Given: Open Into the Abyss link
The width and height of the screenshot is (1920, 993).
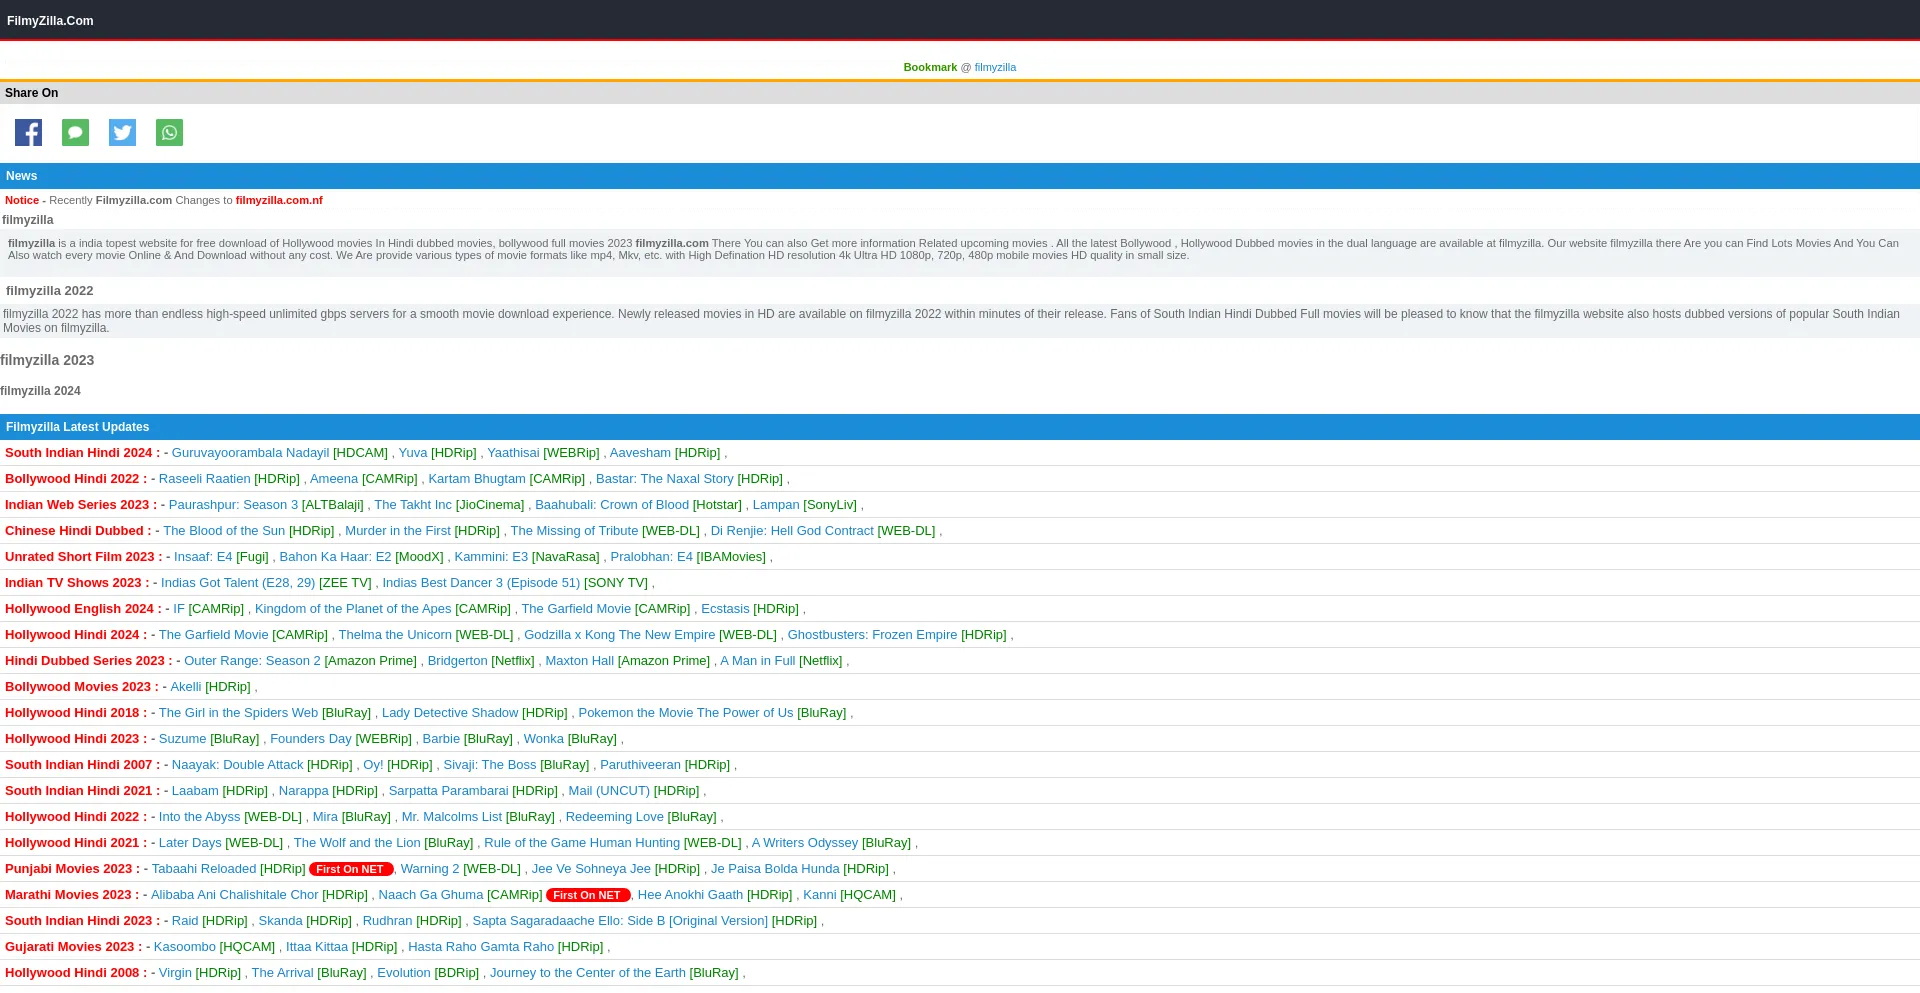Looking at the screenshot, I should (x=200, y=817).
